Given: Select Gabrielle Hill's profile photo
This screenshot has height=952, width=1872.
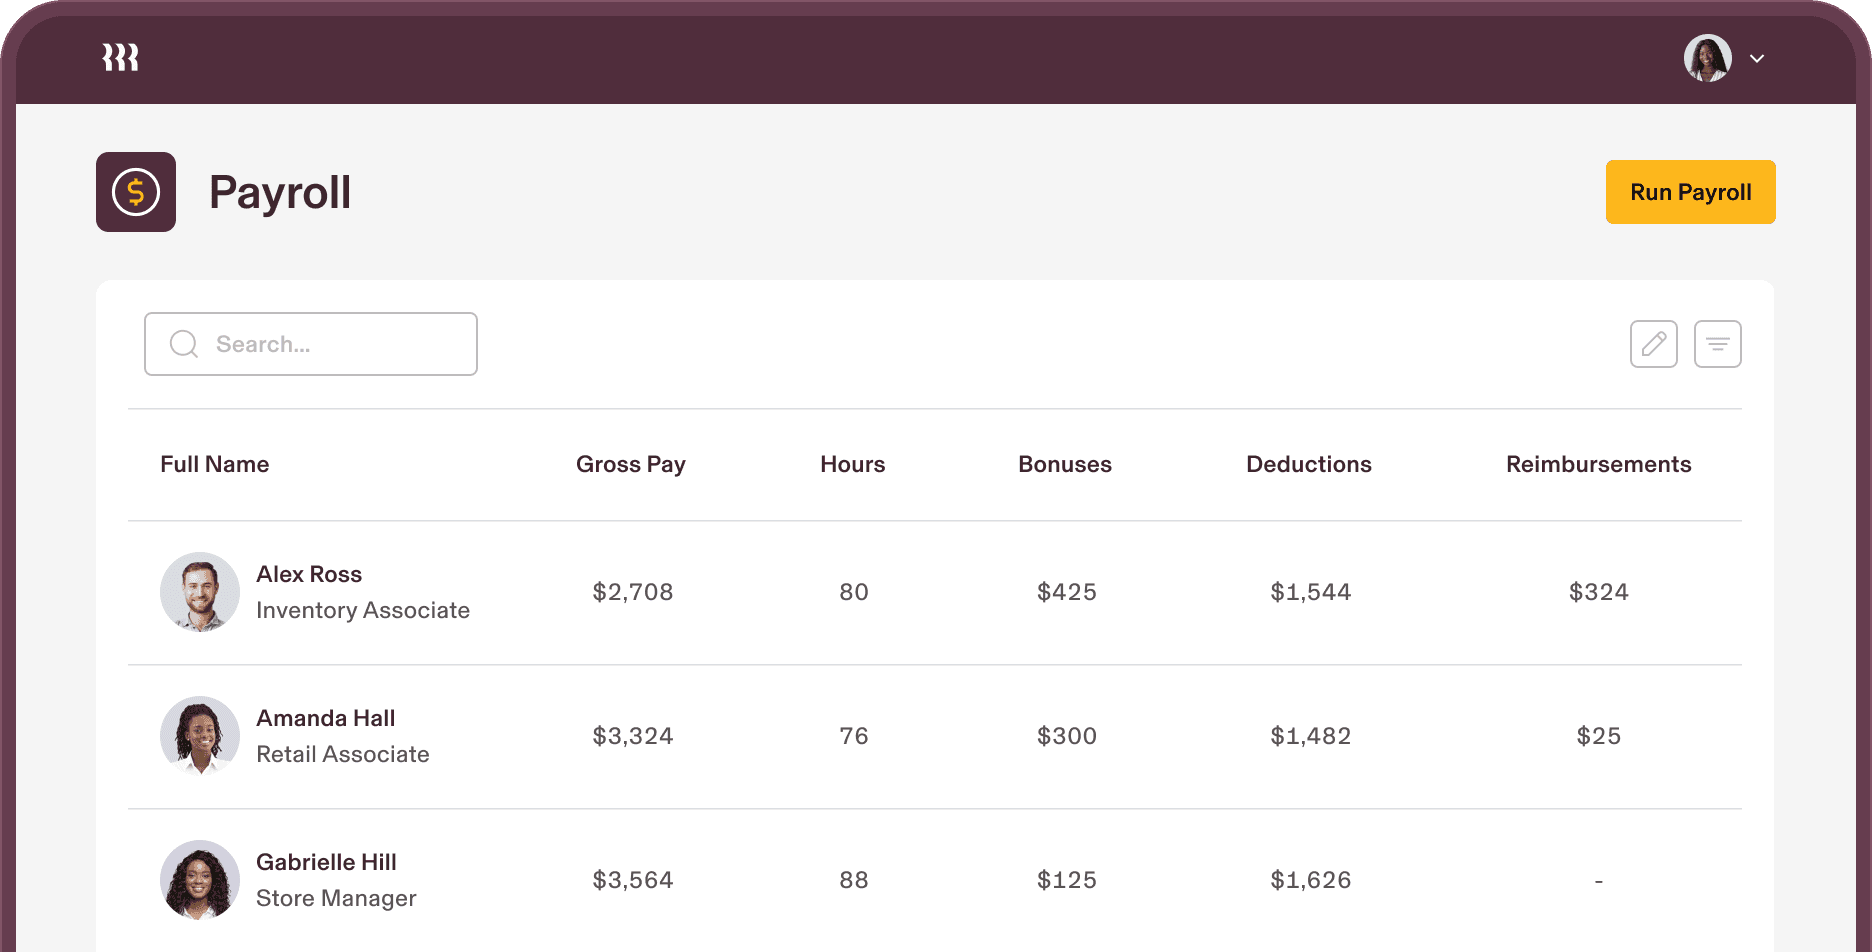Looking at the screenshot, I should point(200,880).
